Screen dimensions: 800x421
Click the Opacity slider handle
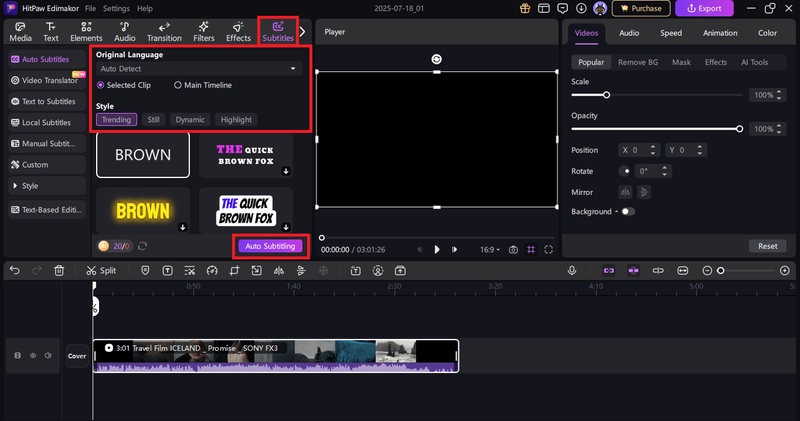(739, 129)
